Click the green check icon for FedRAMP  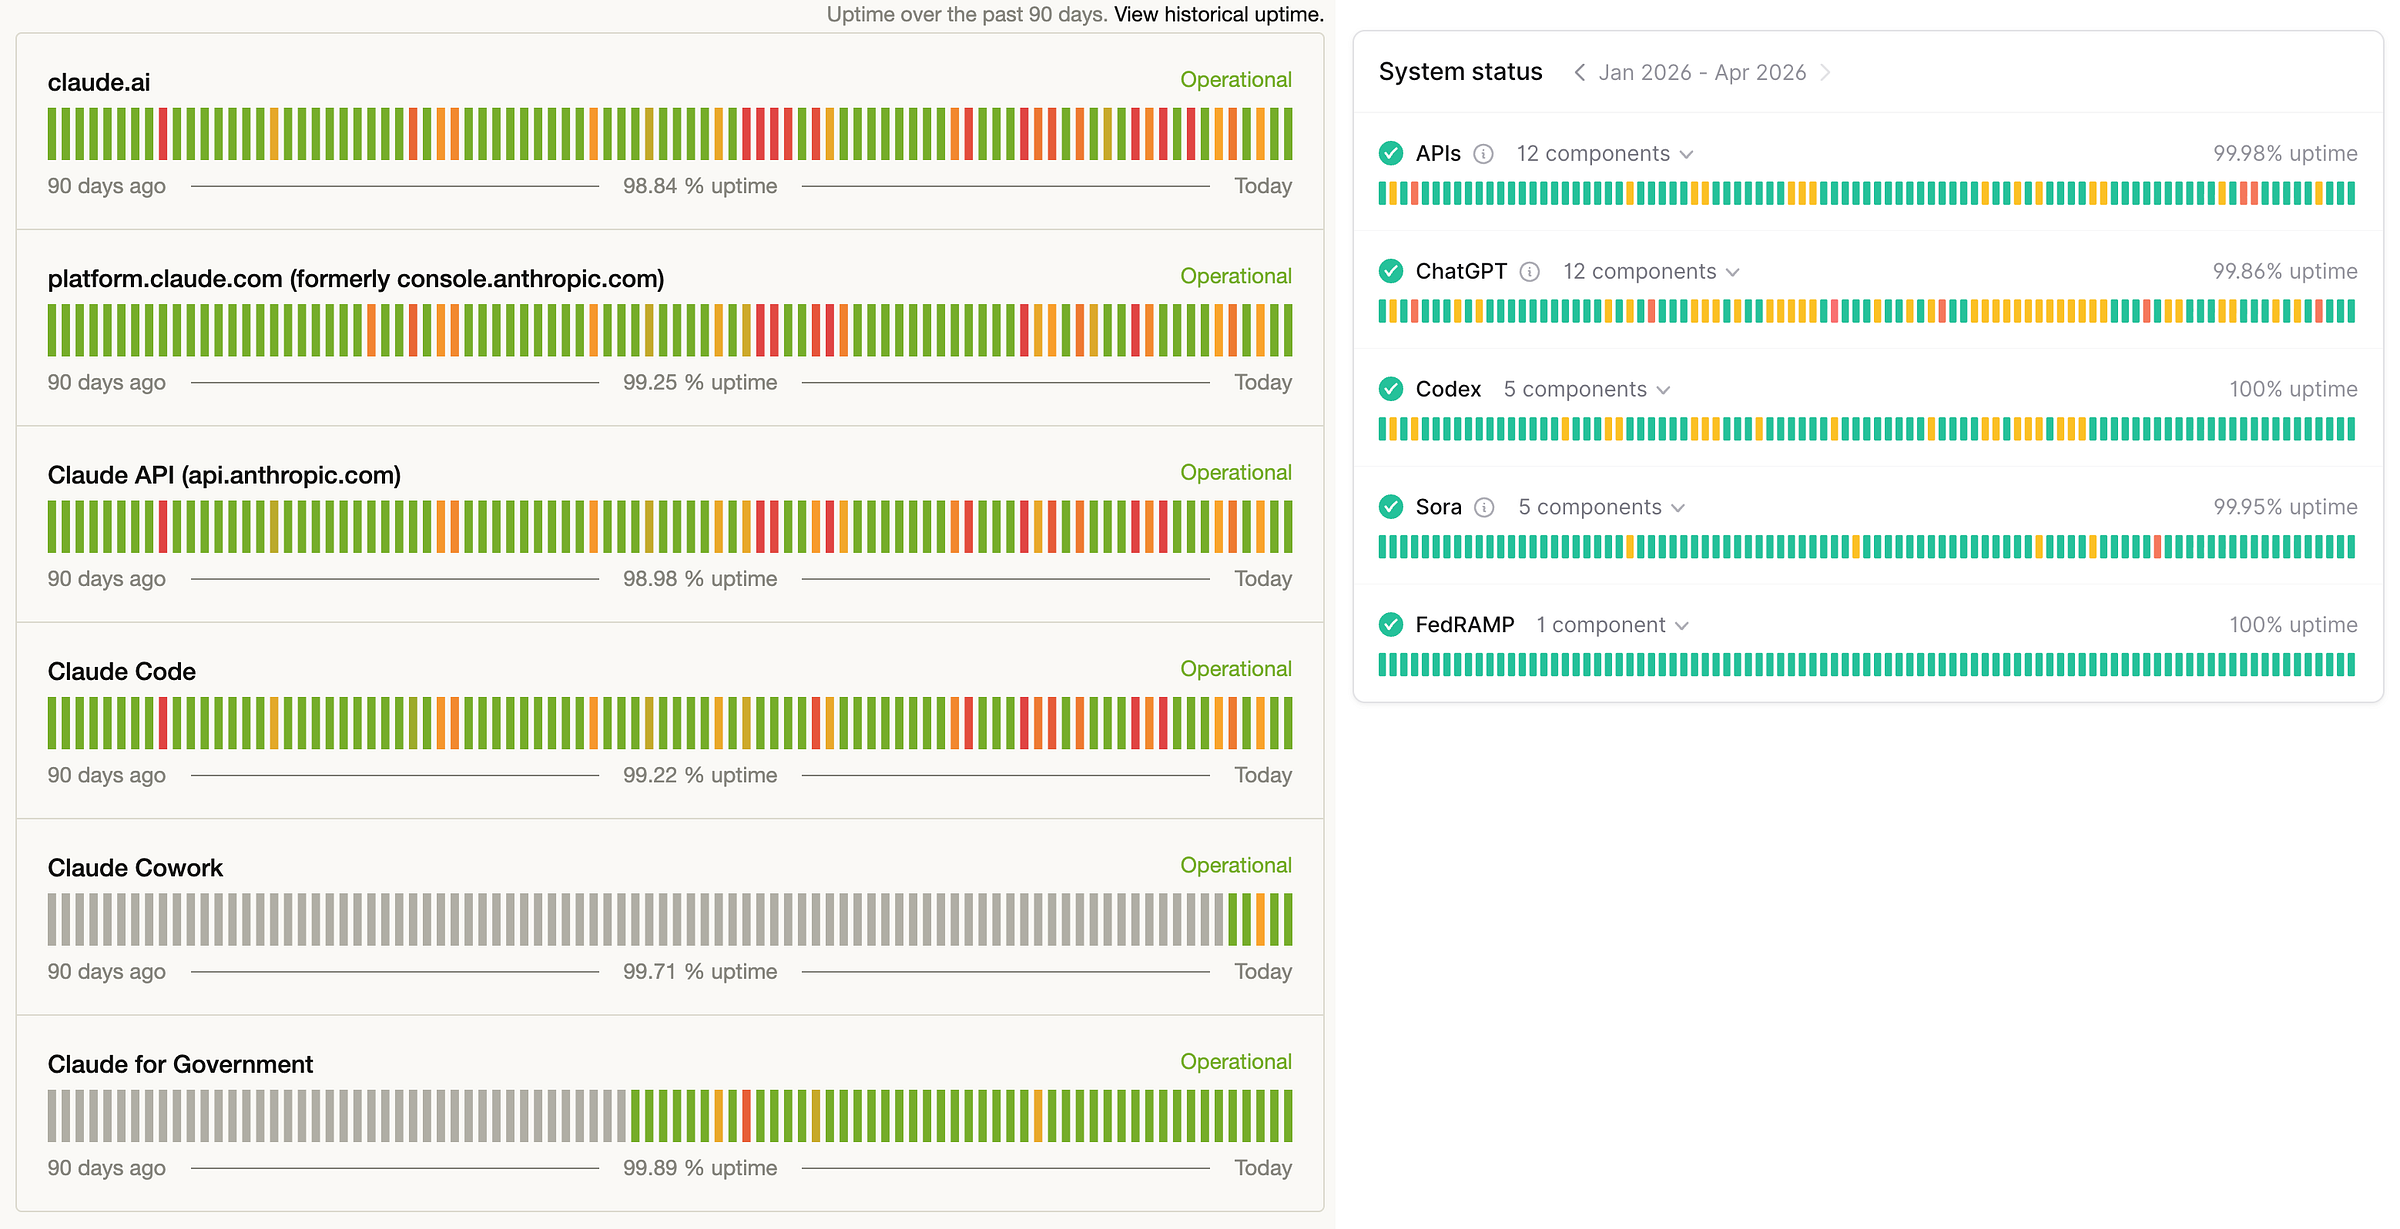tap(1391, 625)
